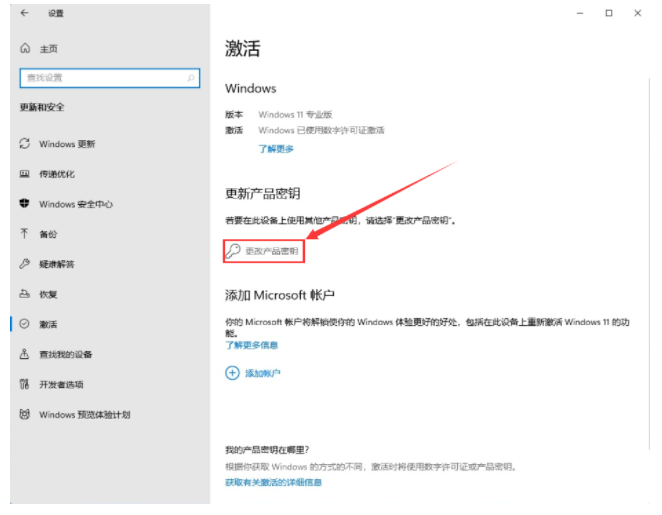
Task: Click the Windows 安全中心 shield icon
Action: point(25,204)
